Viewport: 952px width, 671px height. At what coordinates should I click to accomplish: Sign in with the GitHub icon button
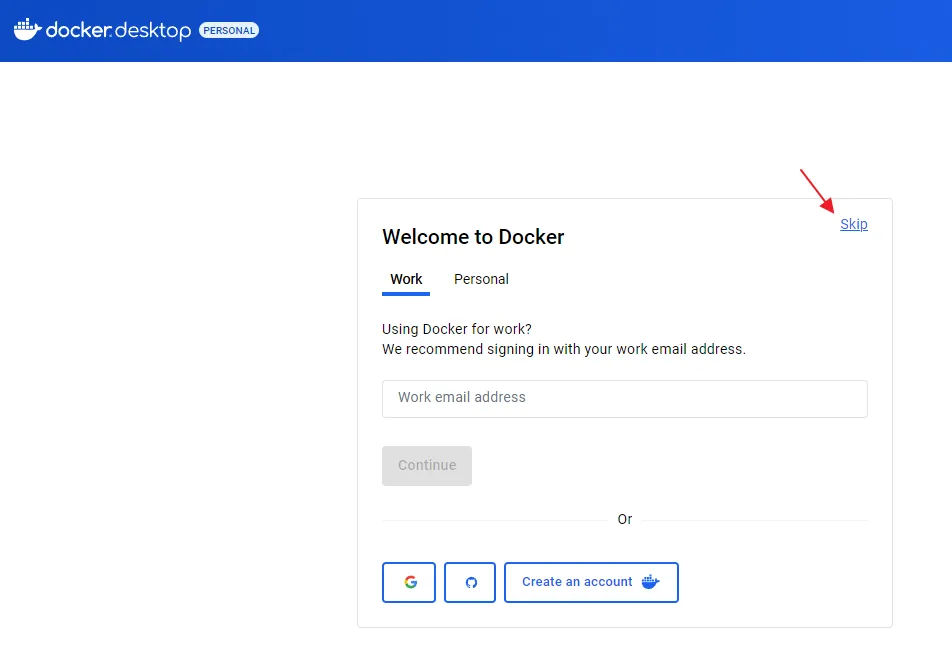coord(470,582)
